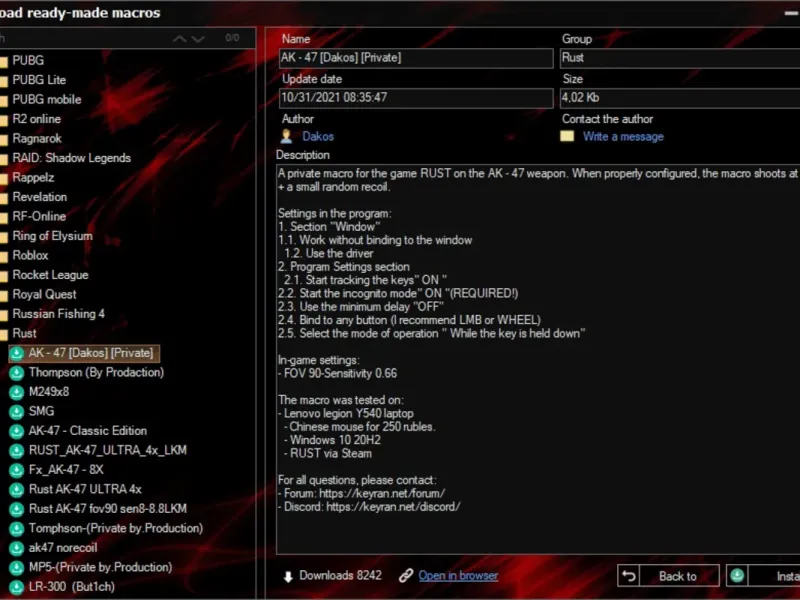800x600 pixels.
Task: Click the LR-300 (But1ch) download icon
Action: coord(16,587)
